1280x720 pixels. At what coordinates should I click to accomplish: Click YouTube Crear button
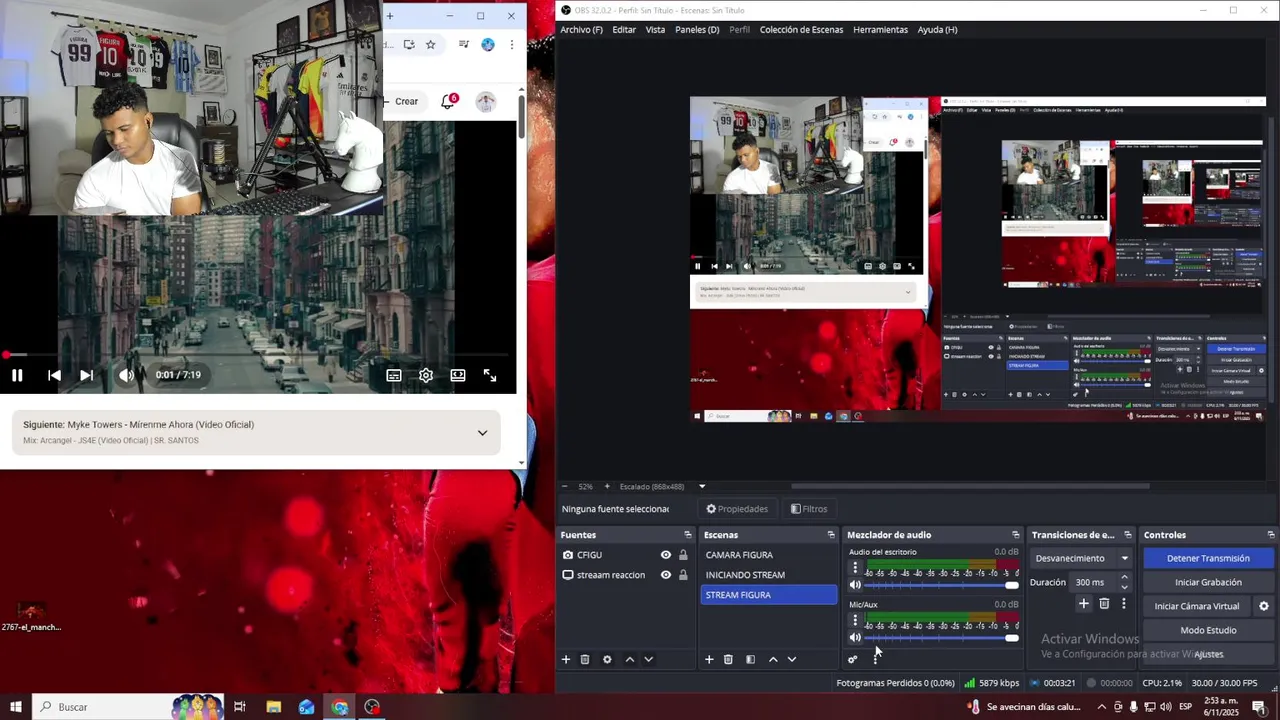[x=402, y=101]
